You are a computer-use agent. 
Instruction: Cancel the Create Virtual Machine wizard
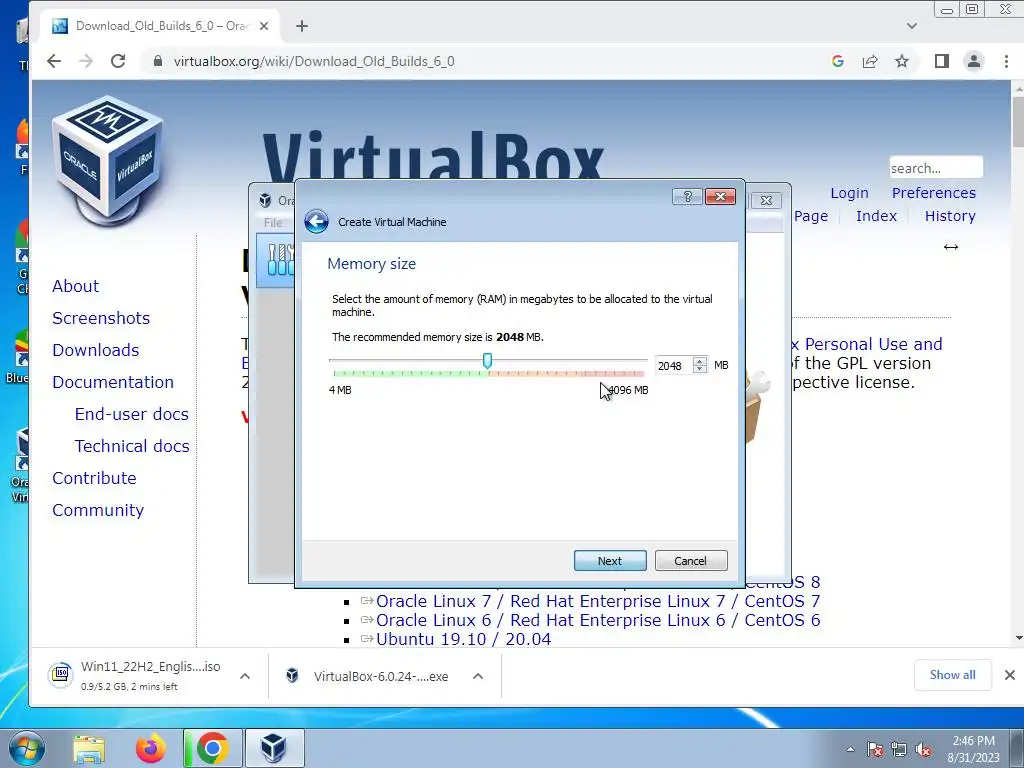pos(691,560)
